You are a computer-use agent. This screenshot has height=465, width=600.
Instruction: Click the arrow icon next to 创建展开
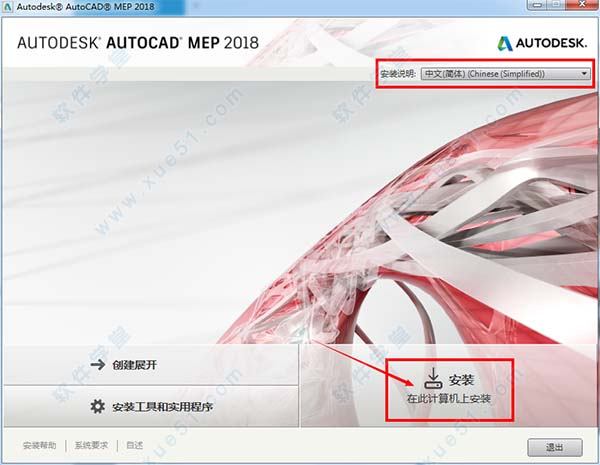pyautogui.click(x=98, y=364)
